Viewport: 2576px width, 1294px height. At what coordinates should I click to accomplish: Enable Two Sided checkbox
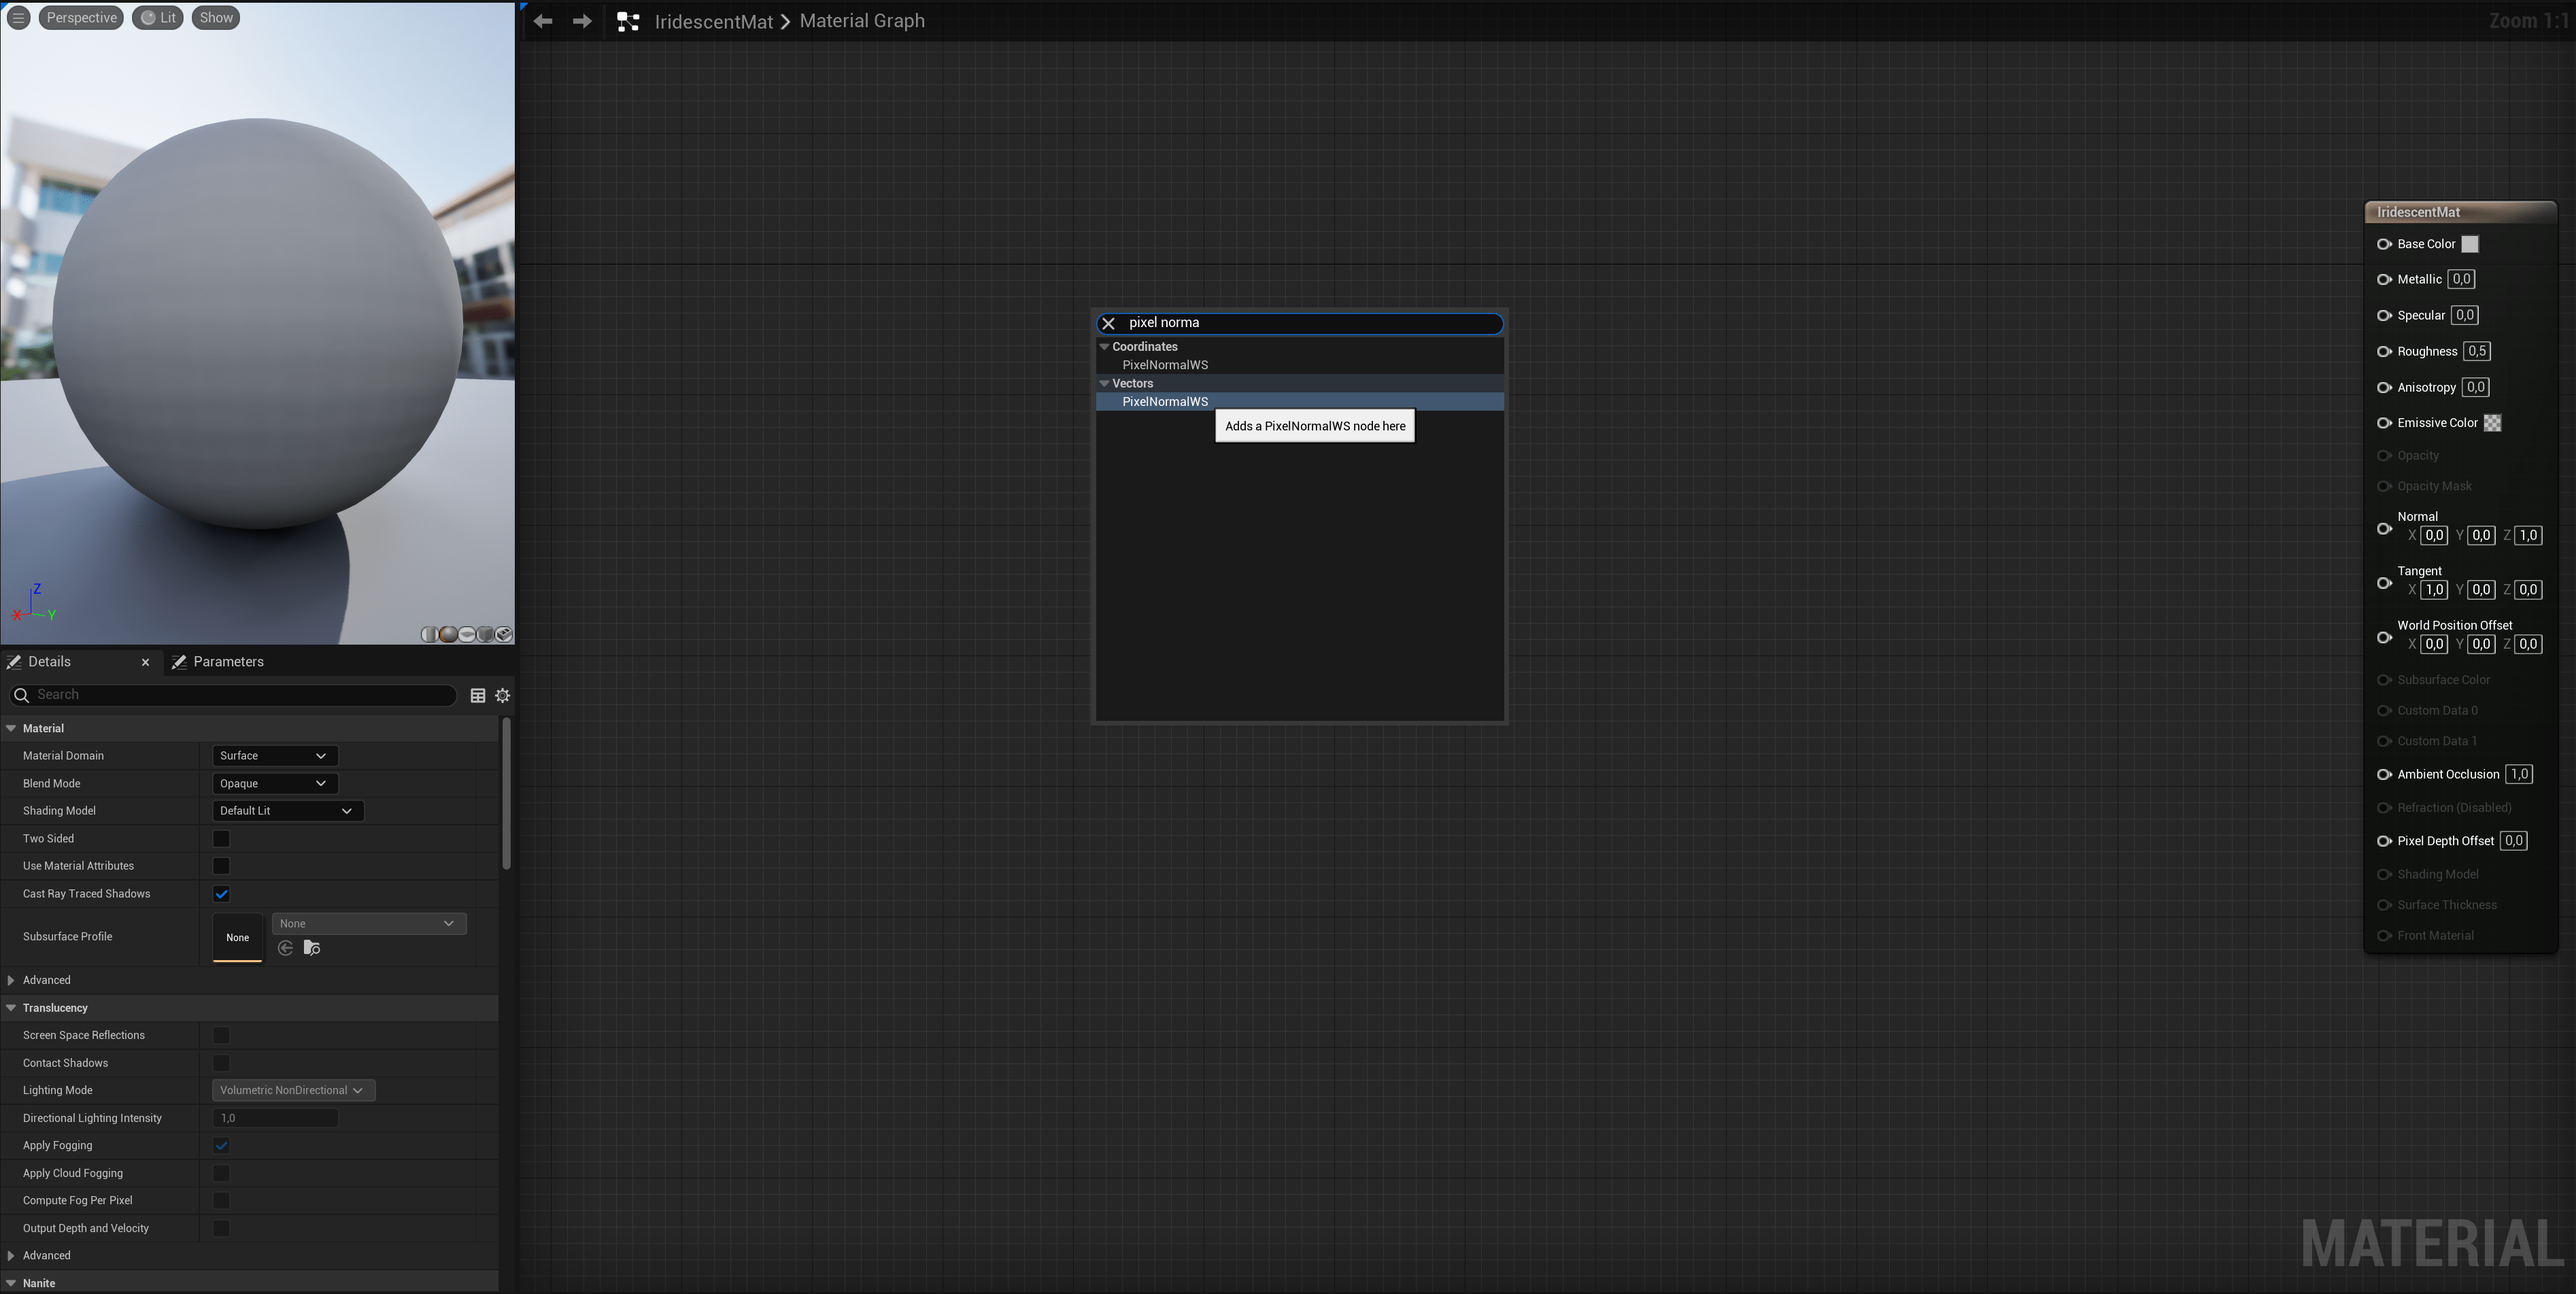[x=221, y=839]
